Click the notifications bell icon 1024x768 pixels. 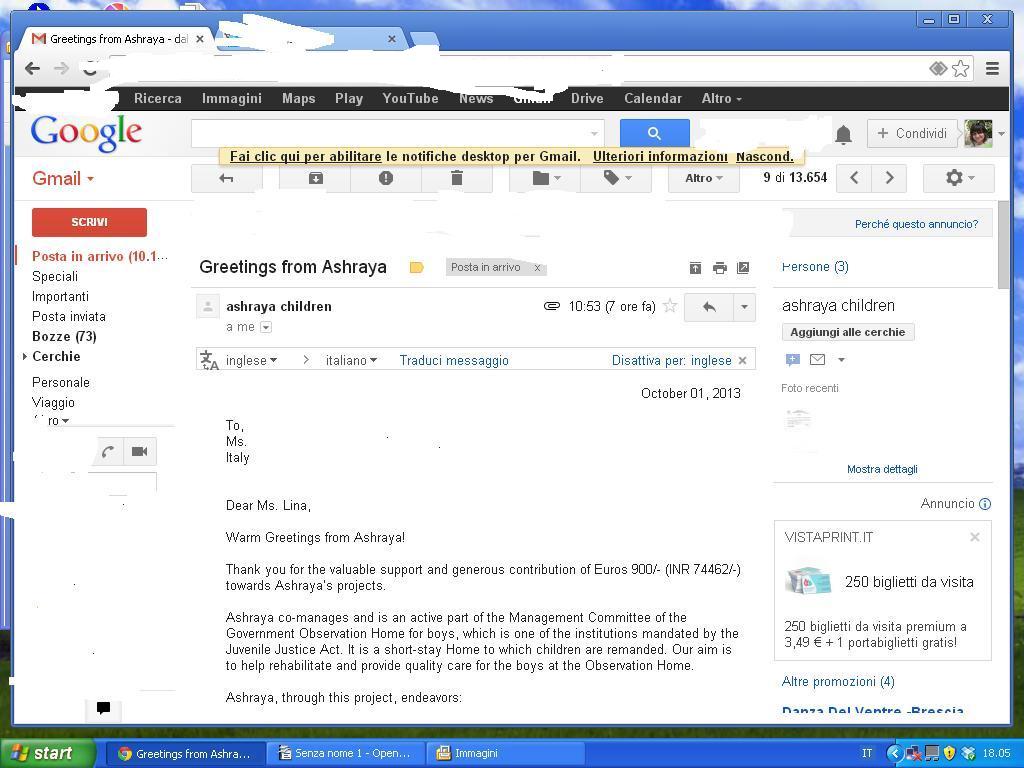[843, 134]
